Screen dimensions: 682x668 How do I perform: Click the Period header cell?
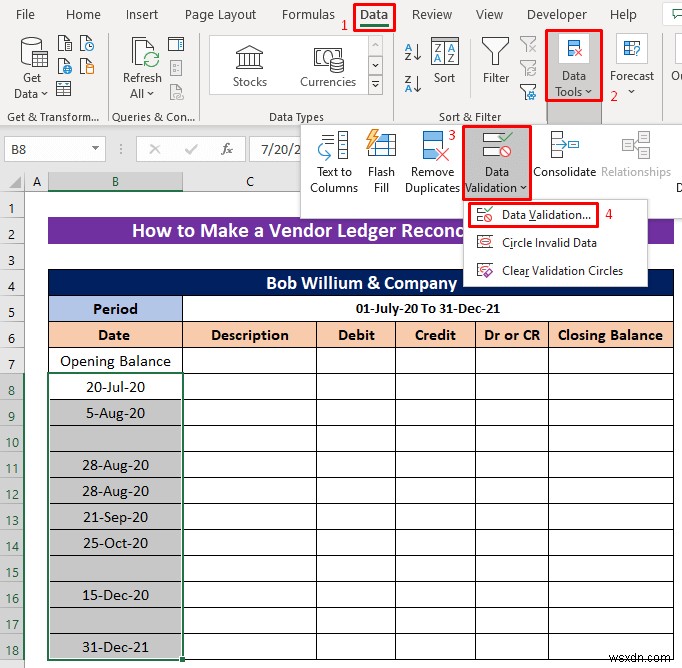(x=115, y=309)
